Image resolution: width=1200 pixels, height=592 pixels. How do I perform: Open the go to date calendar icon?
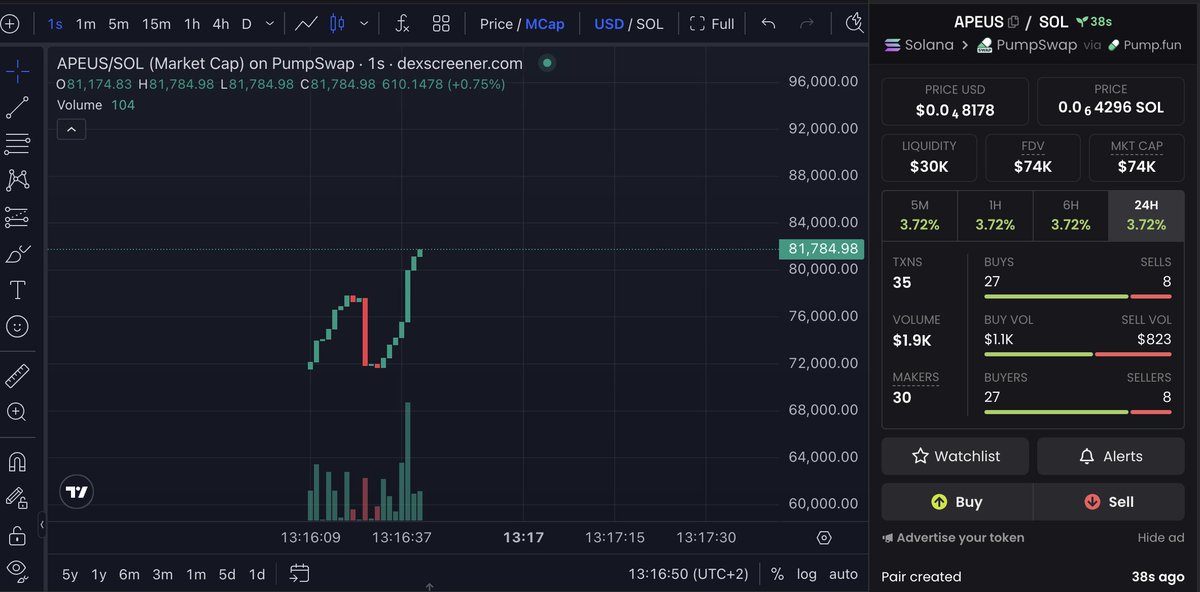[x=299, y=574]
